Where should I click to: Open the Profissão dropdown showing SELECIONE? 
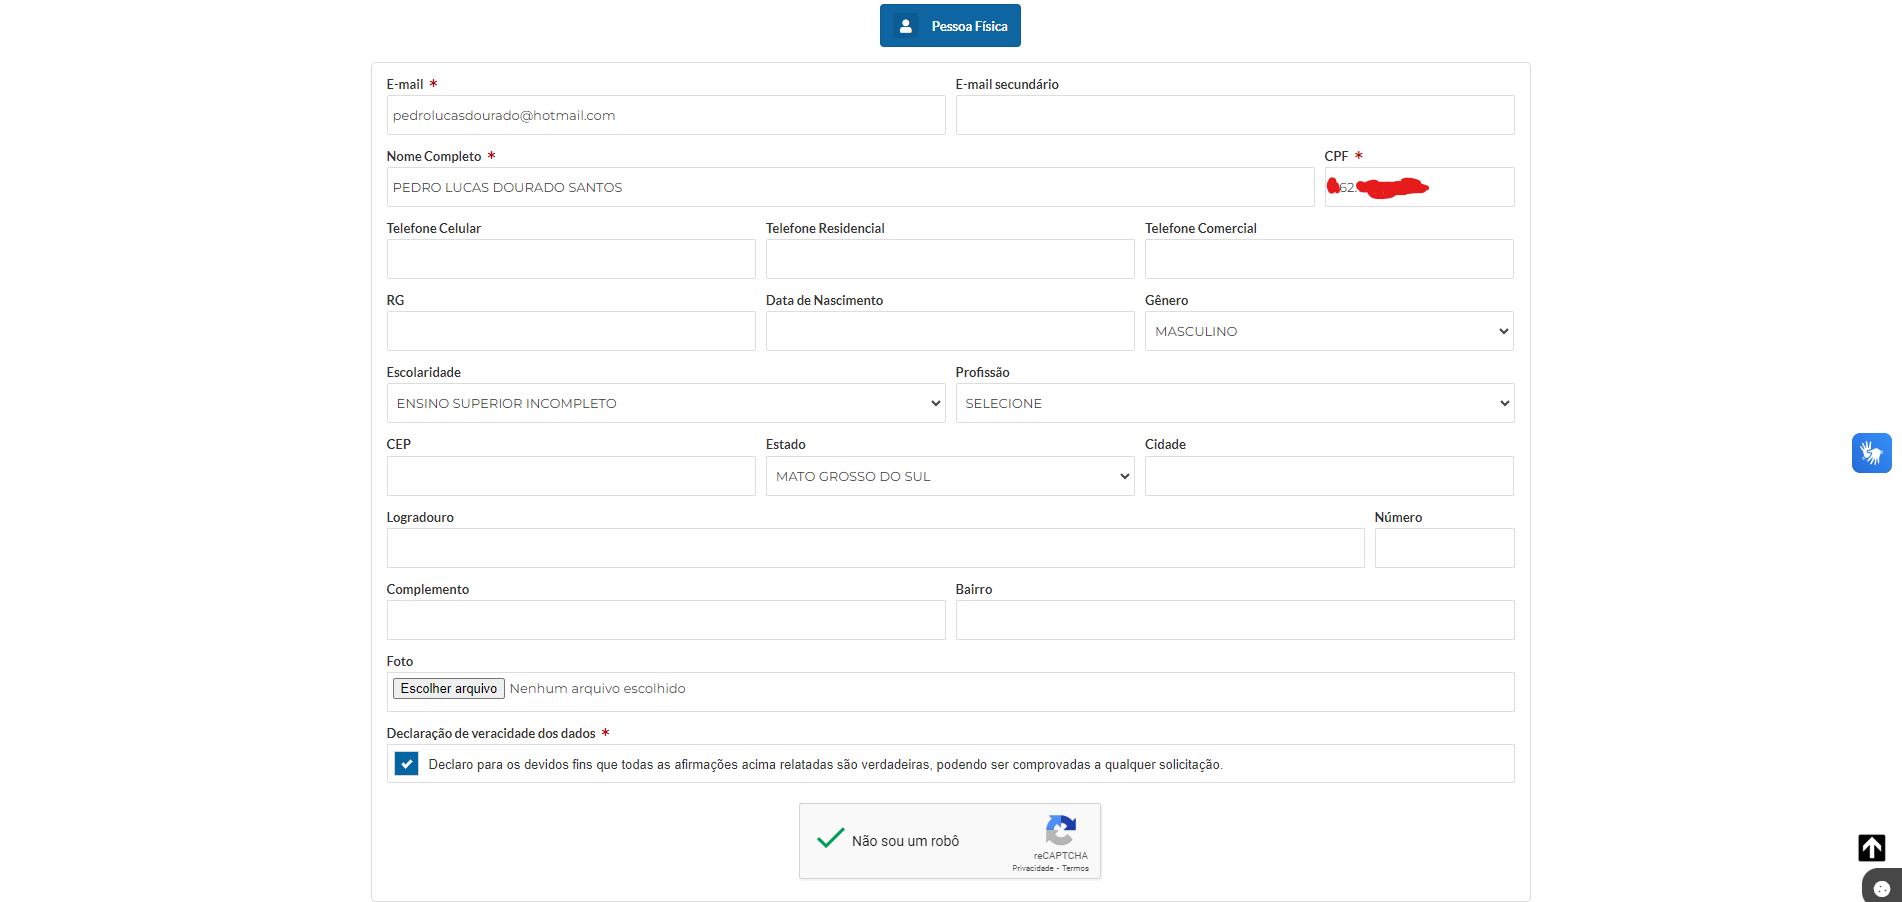coord(1235,403)
